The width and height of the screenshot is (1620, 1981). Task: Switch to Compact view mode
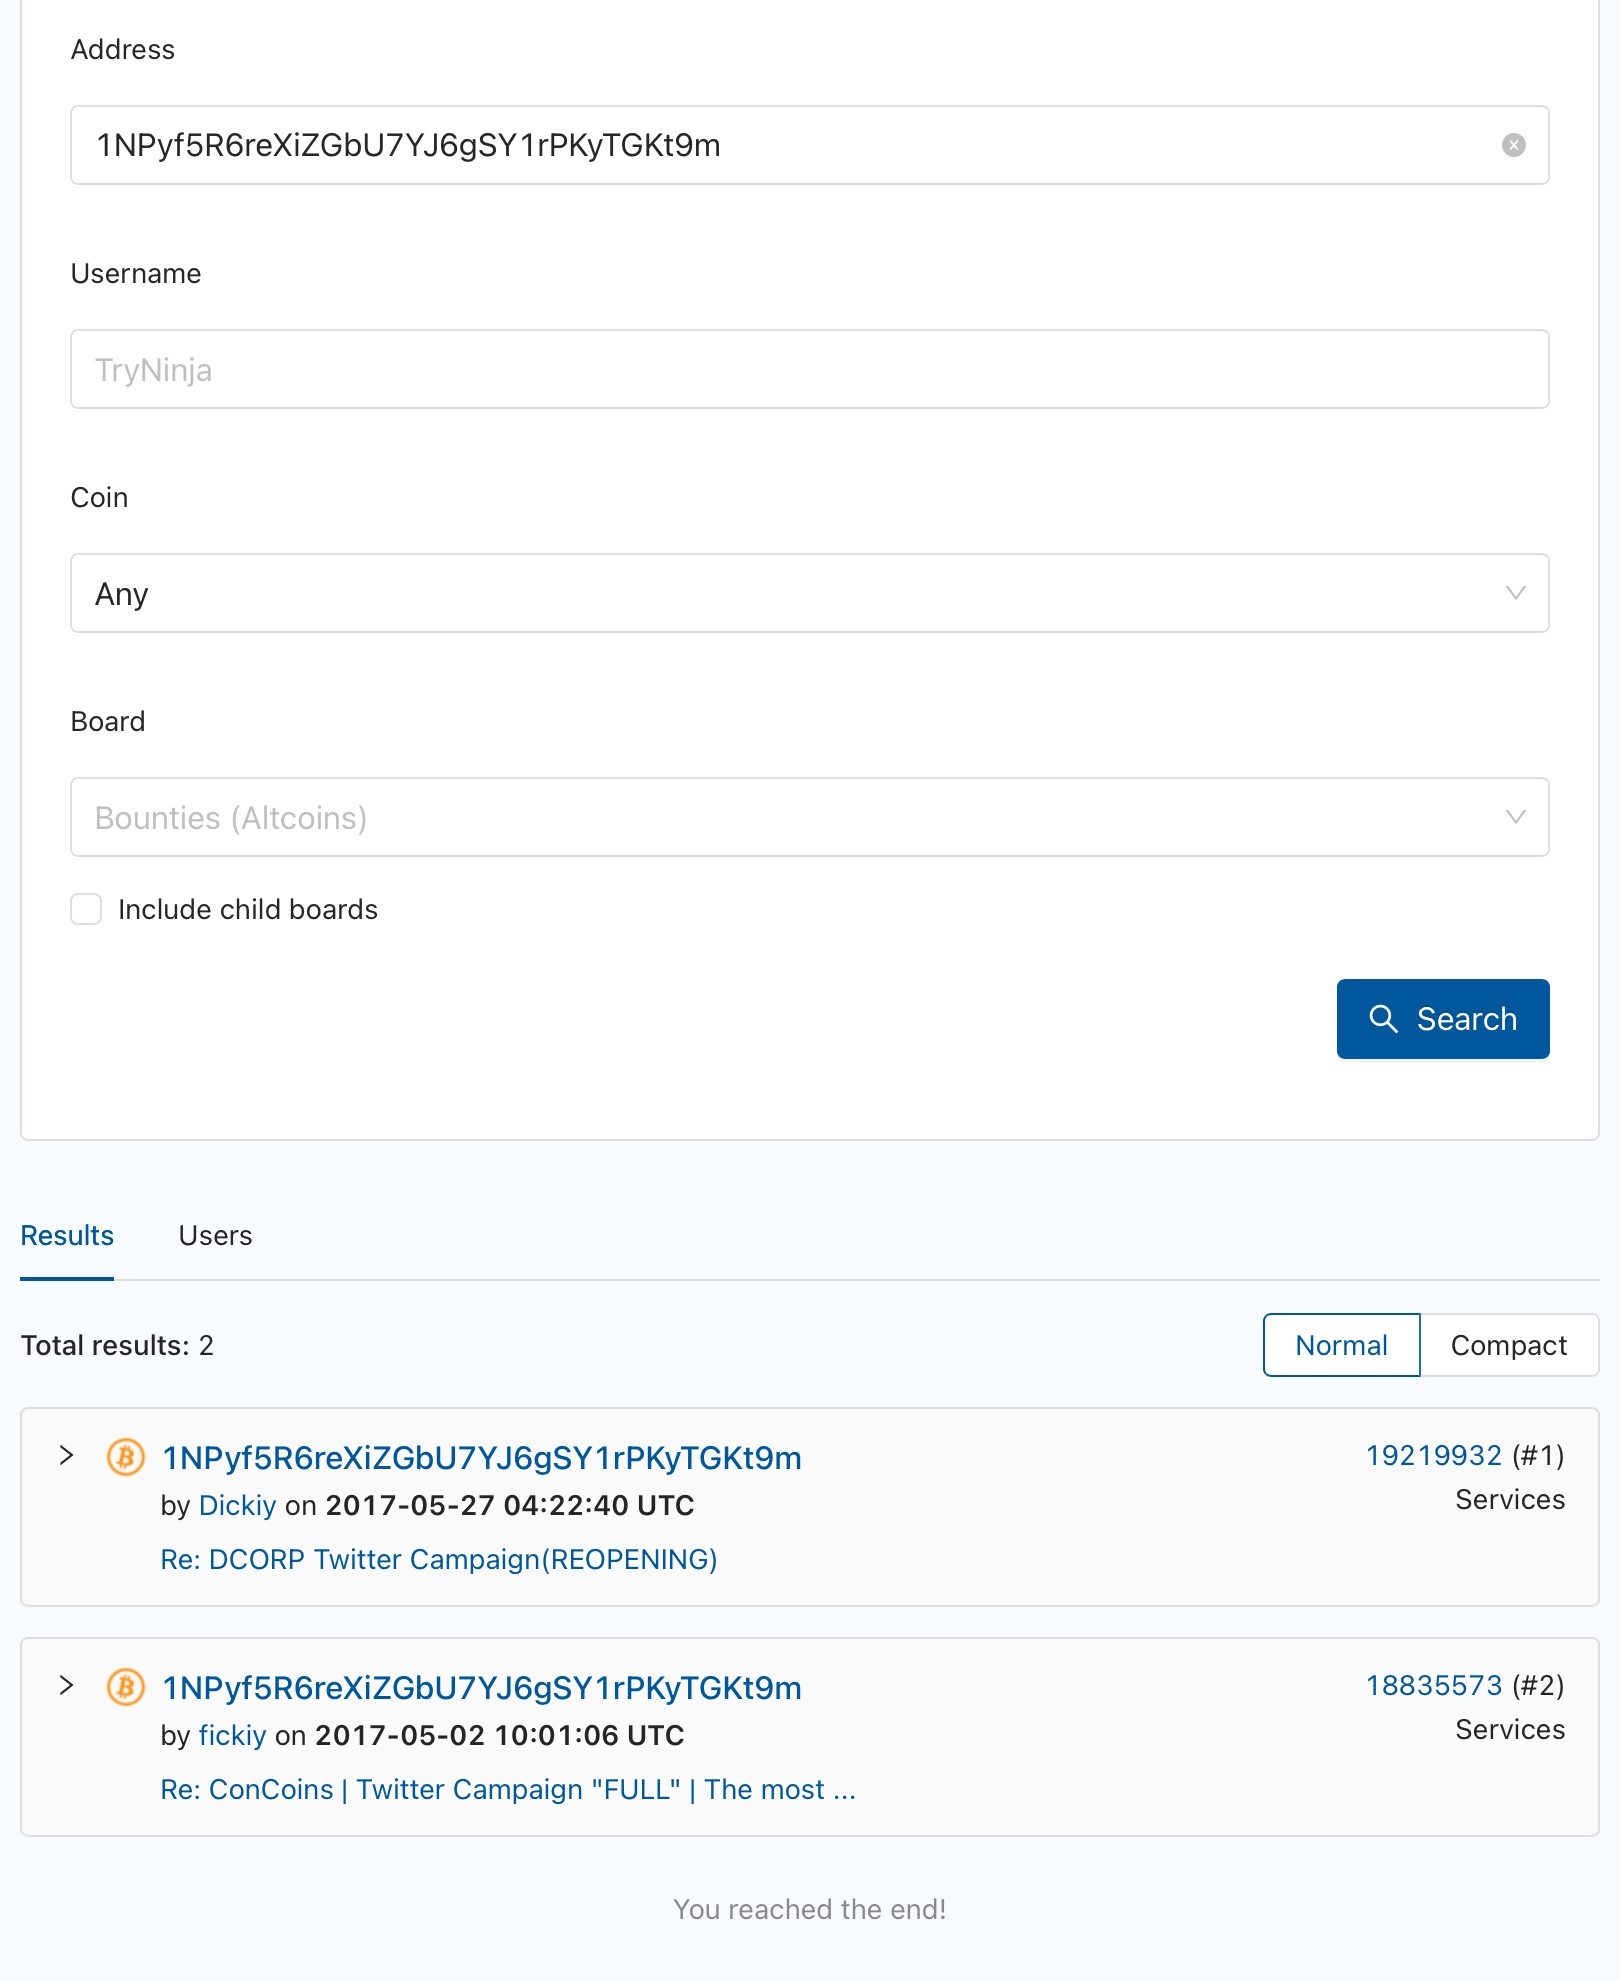(1509, 1345)
